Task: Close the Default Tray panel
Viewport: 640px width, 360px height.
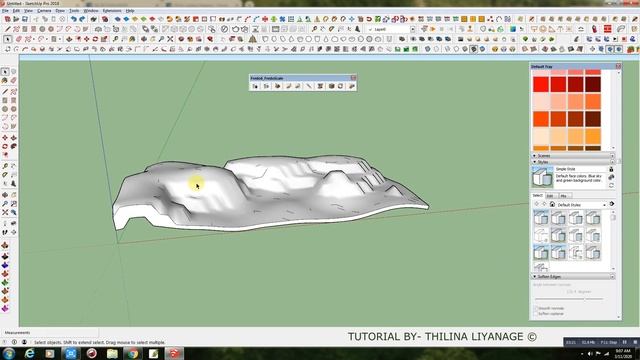Action: pyautogui.click(x=618, y=66)
